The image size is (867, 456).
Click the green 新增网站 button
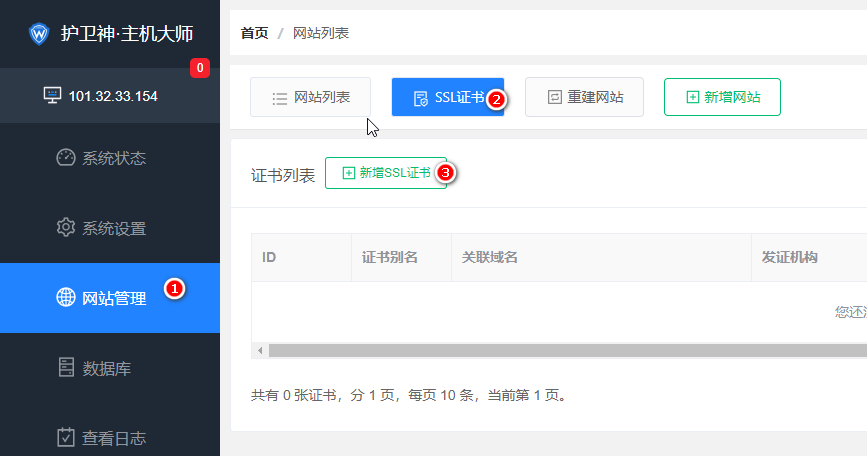tap(722, 97)
